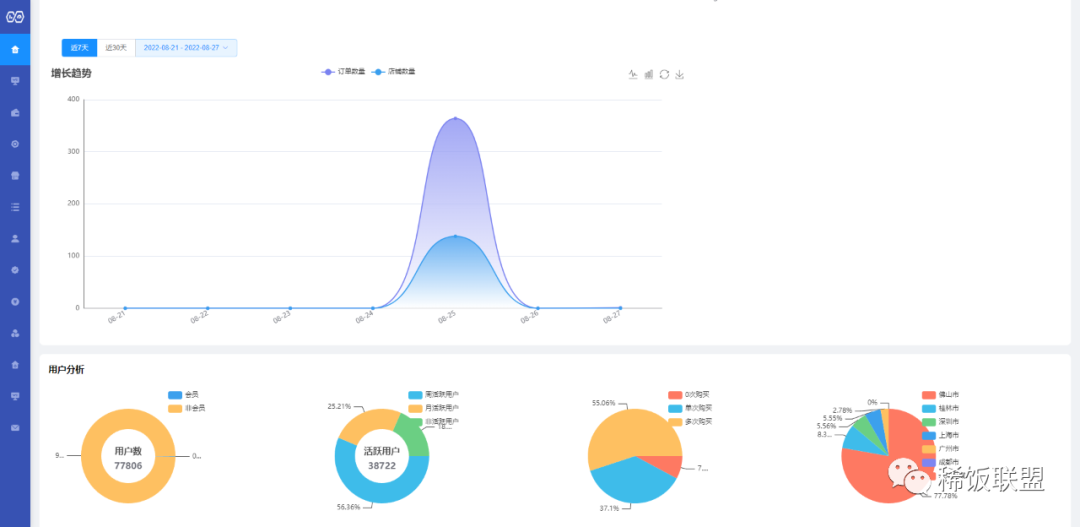The image size is (1080, 527).
Task: Open the list menu sidebar icon
Action: point(15,207)
